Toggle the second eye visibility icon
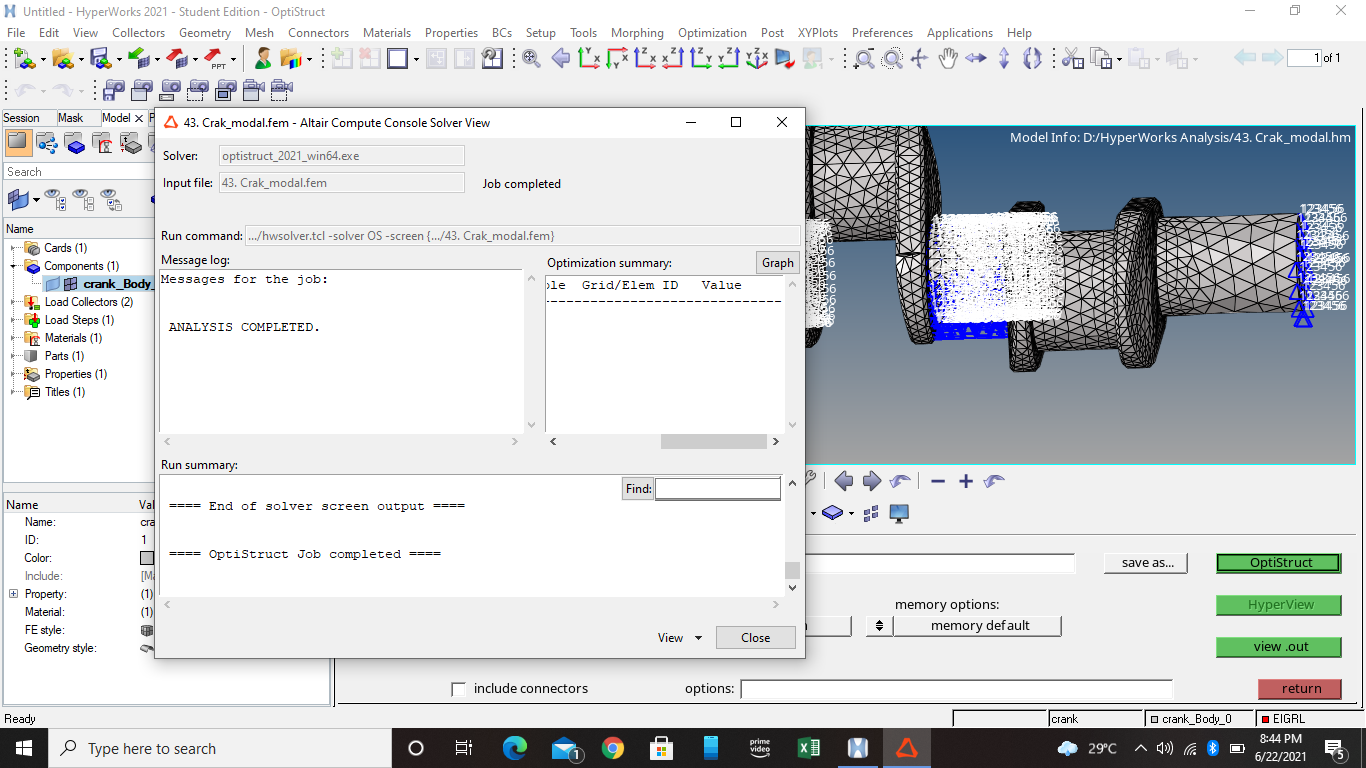This screenshot has width=1366, height=768. tap(81, 199)
